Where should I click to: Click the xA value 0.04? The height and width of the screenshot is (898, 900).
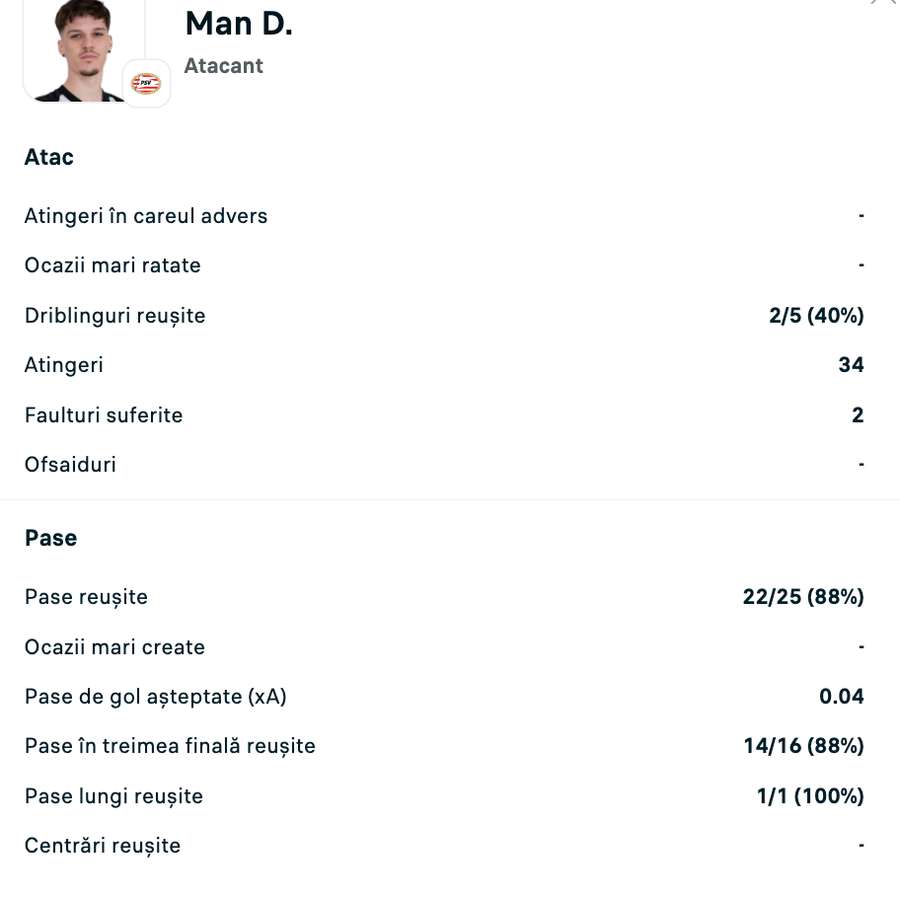pos(841,696)
